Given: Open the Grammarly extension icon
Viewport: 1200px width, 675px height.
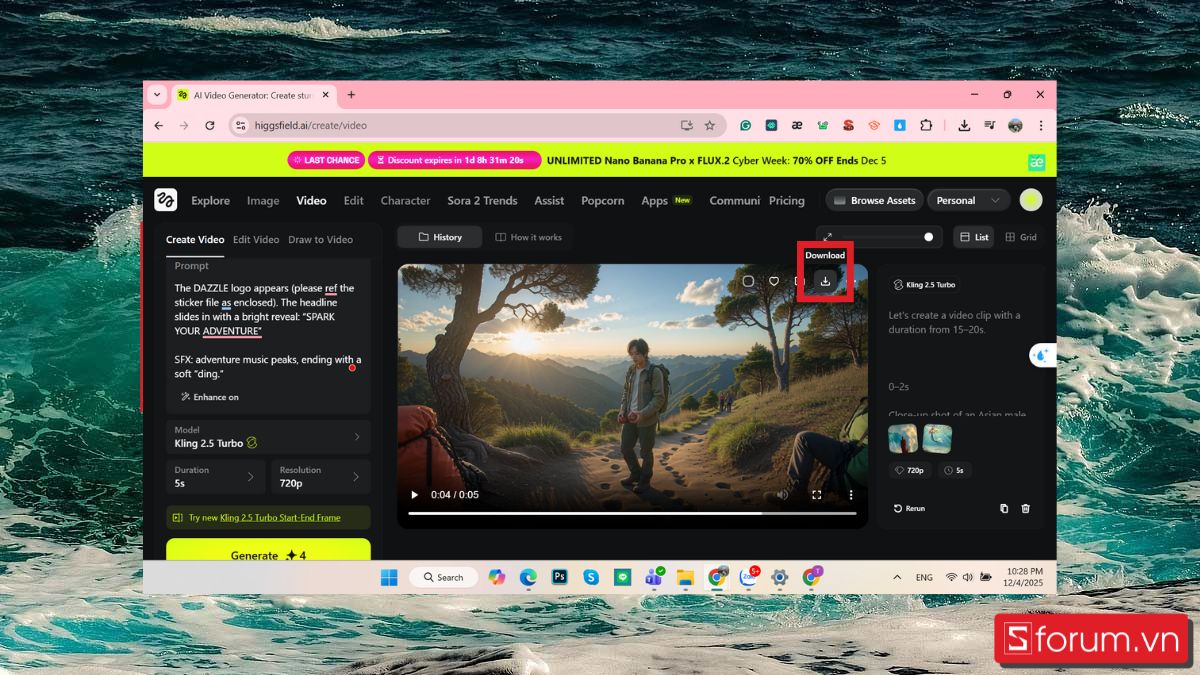Looking at the screenshot, I should point(746,125).
